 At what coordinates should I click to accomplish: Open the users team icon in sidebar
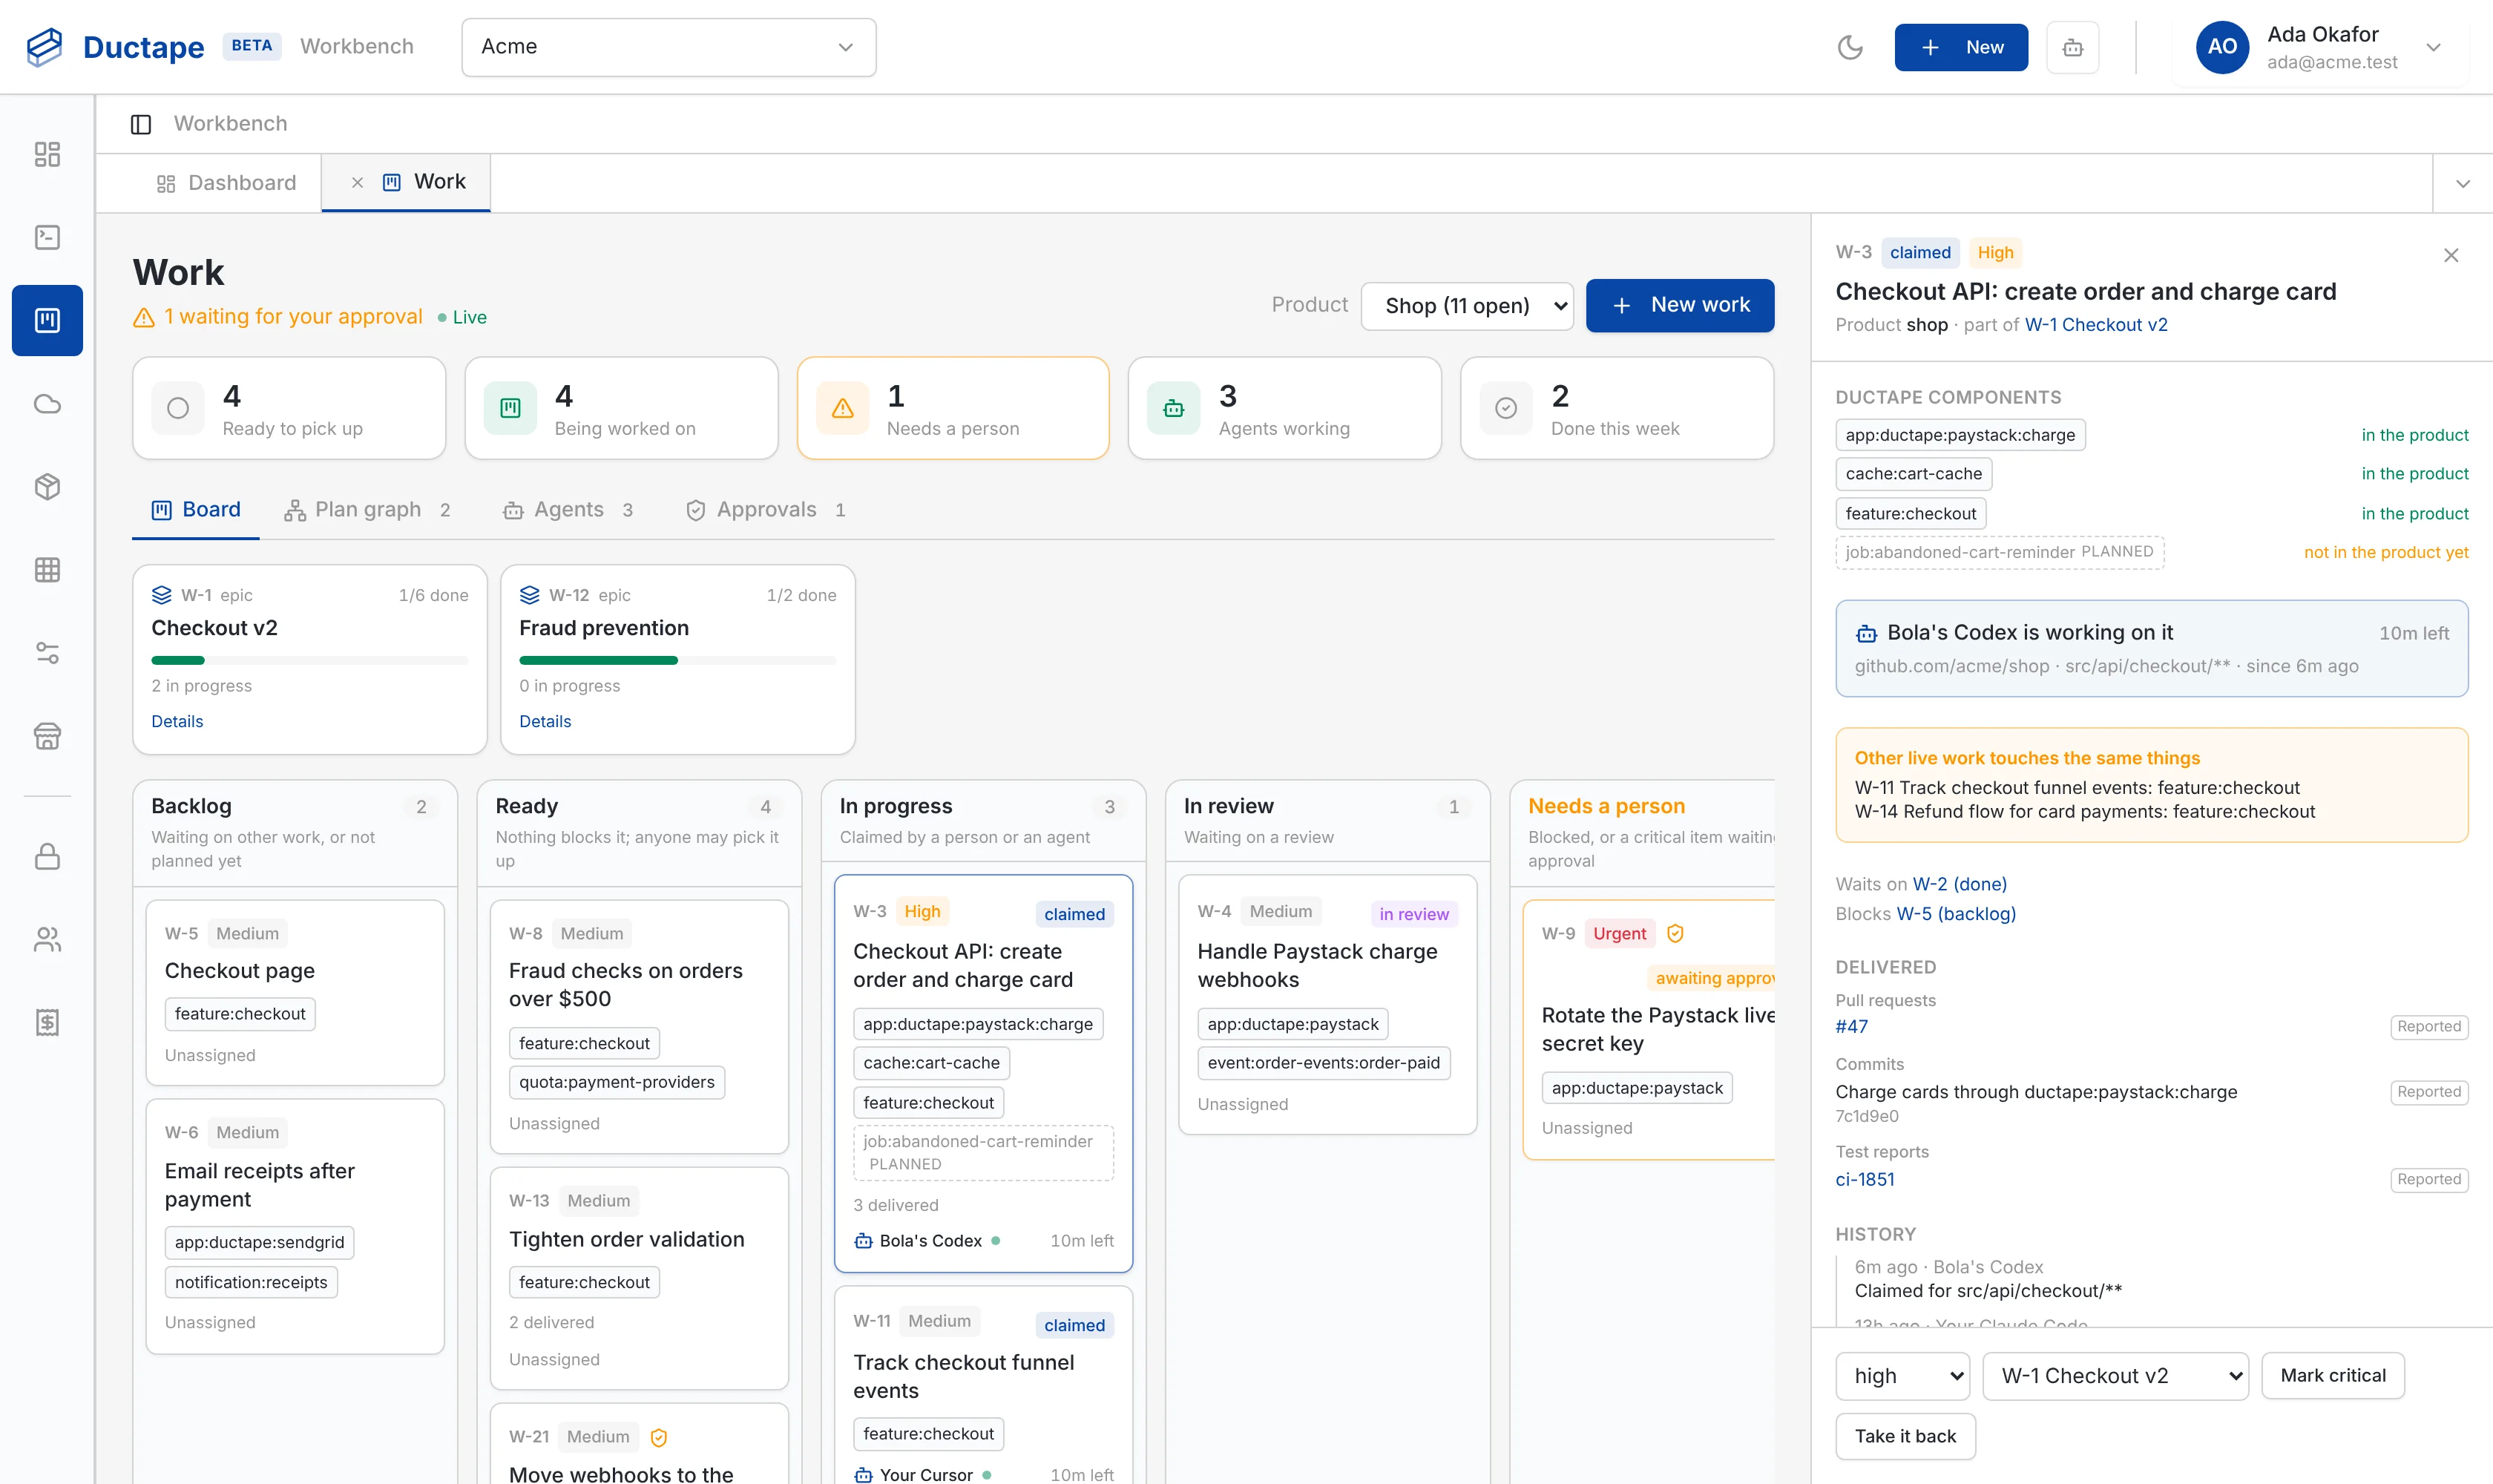pyautogui.click(x=47, y=940)
